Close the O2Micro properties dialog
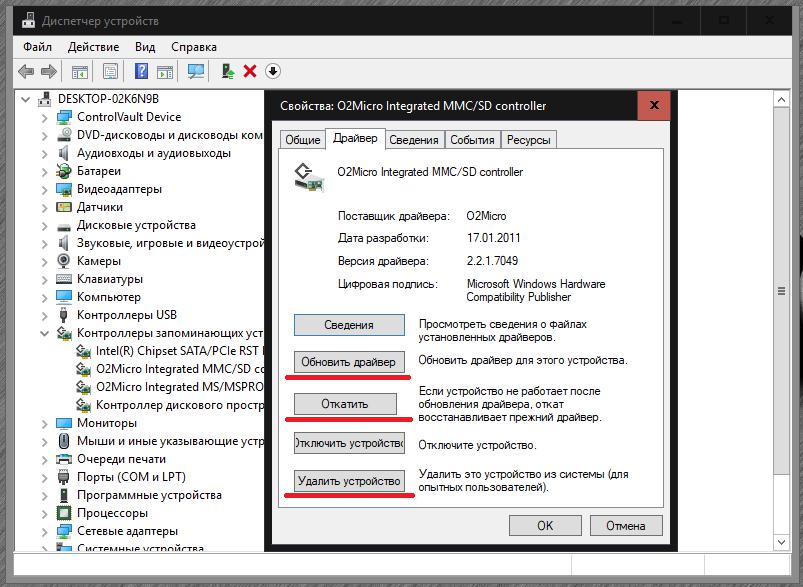Viewport: 803px width, 587px height. click(654, 106)
